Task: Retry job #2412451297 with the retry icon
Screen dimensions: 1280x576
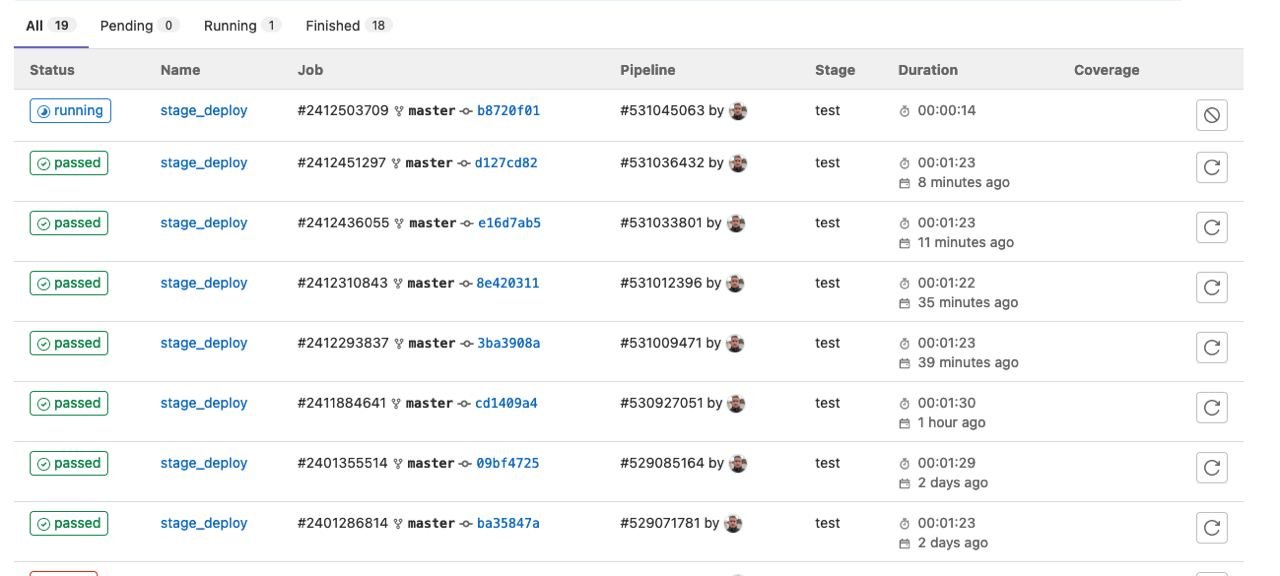Action: [x=1211, y=167]
